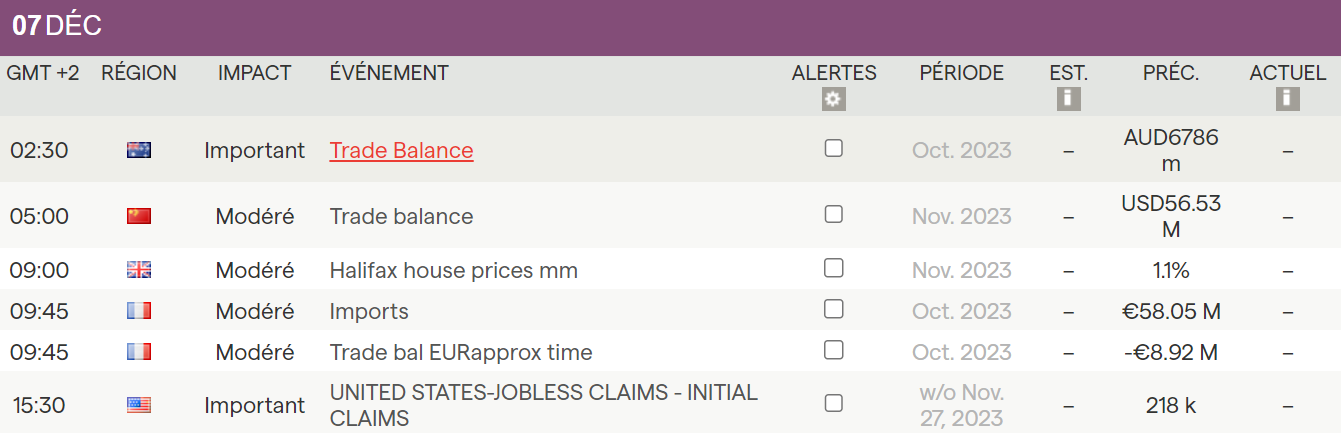Click the 07 DÉC date header
The image size is (1341, 433).
57,27
